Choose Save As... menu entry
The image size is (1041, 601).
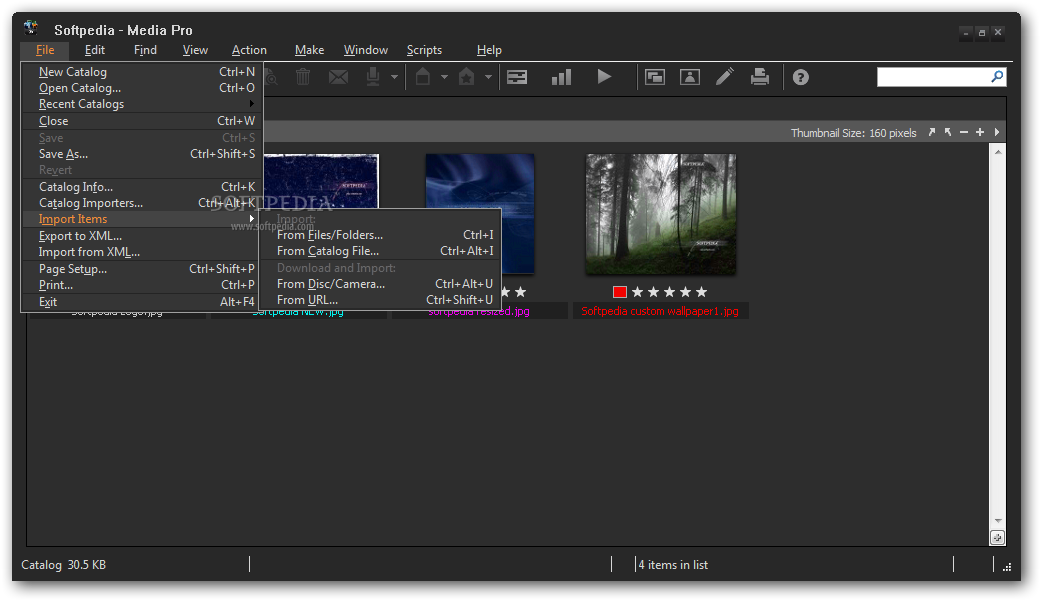142,153
